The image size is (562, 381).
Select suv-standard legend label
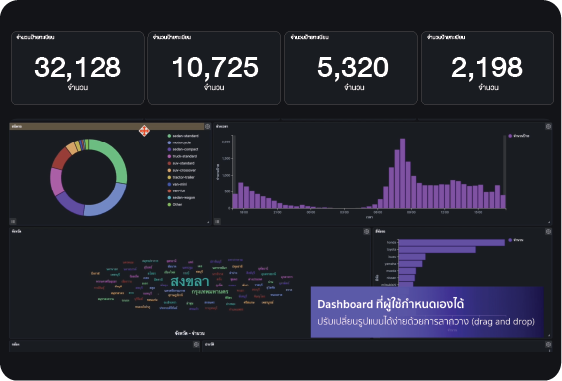[x=184, y=163]
